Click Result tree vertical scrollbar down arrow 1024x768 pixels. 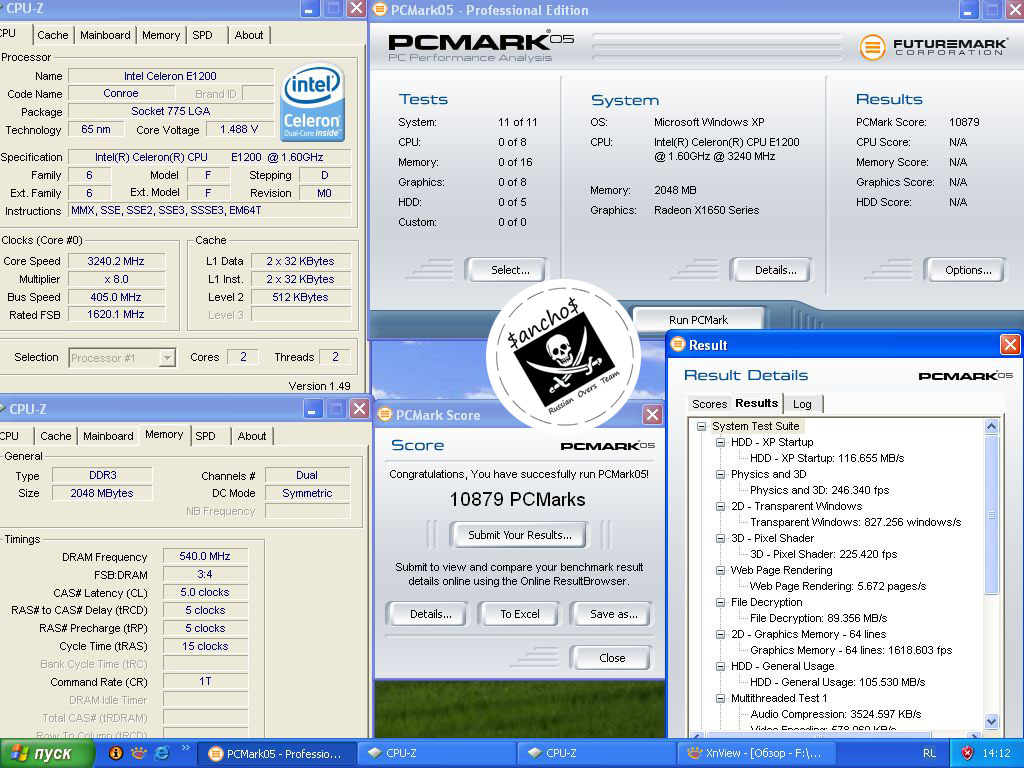coord(991,721)
